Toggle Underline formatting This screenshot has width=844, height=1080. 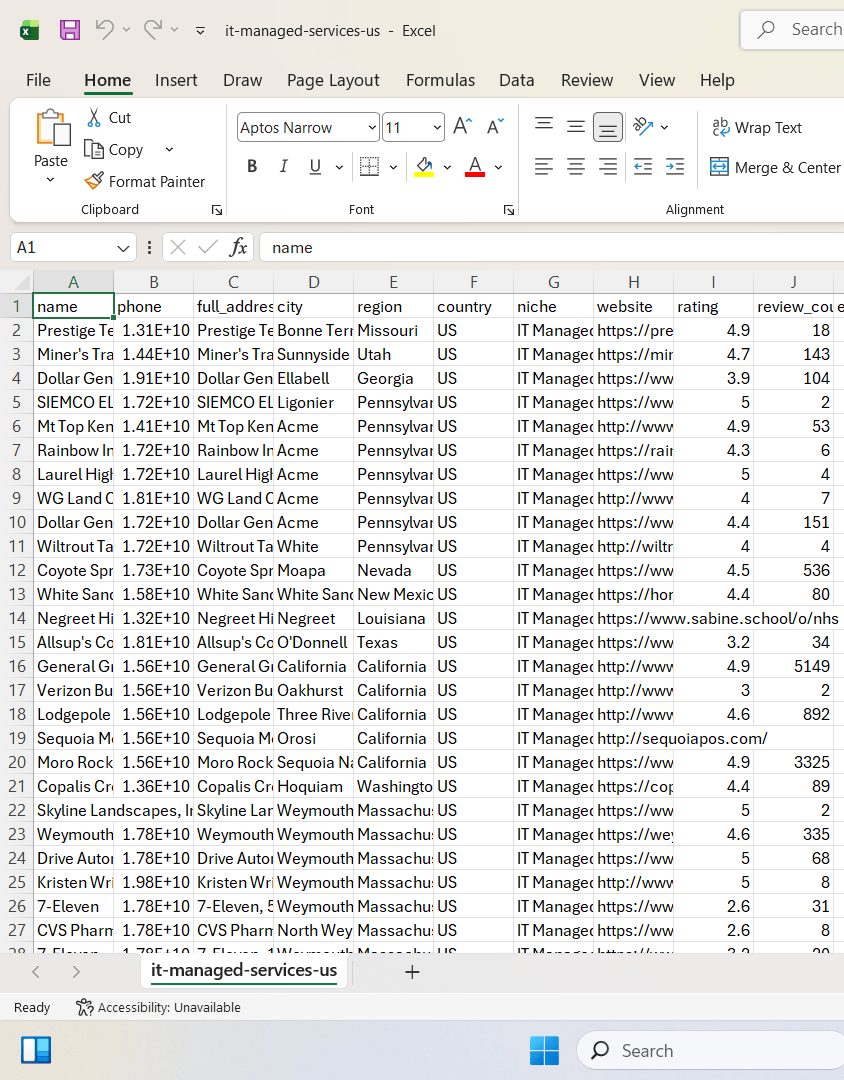[315, 166]
